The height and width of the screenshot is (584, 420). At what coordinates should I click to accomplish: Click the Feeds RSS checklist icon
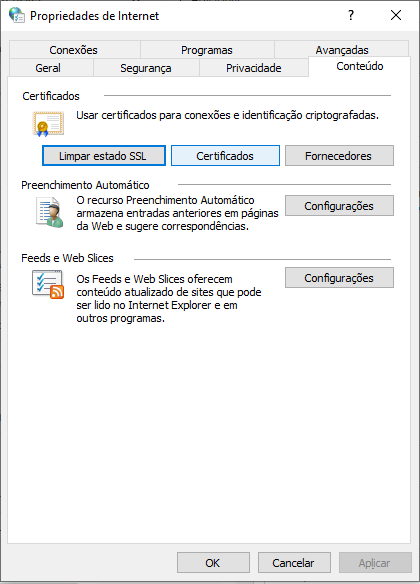48,285
